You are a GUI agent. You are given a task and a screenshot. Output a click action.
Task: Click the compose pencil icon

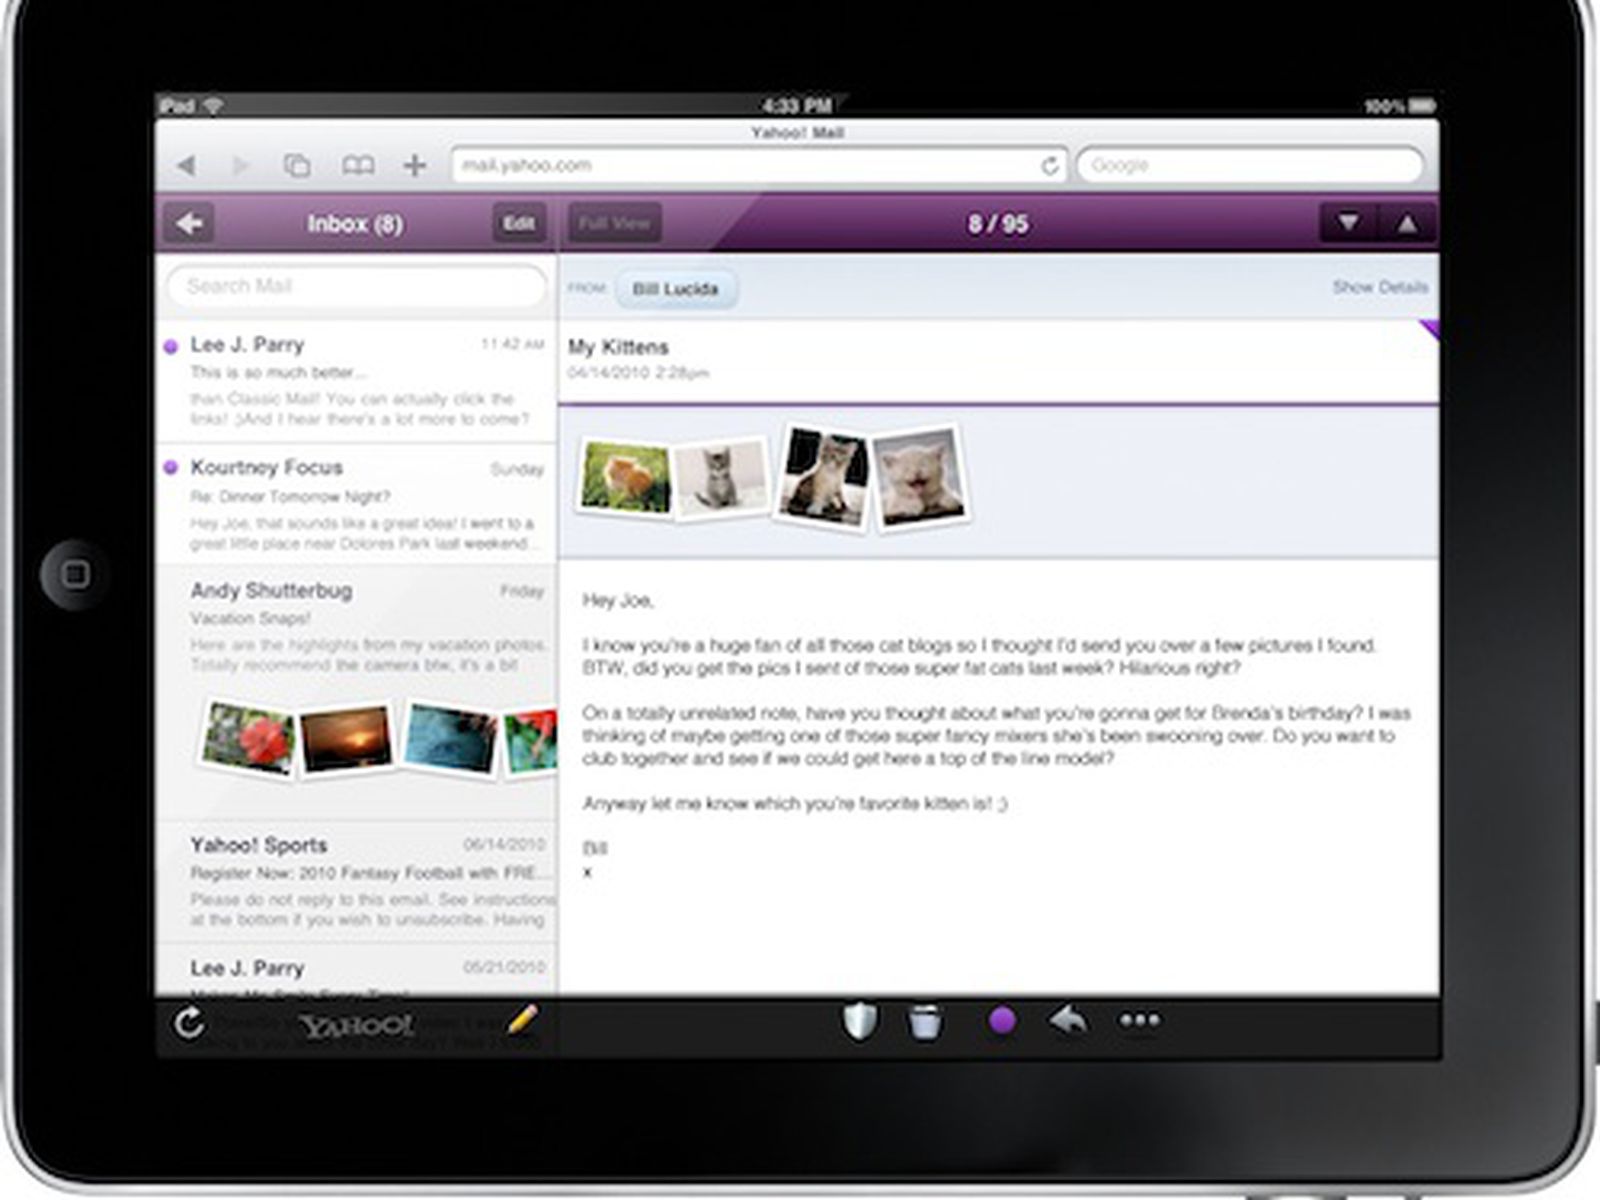tap(522, 1020)
